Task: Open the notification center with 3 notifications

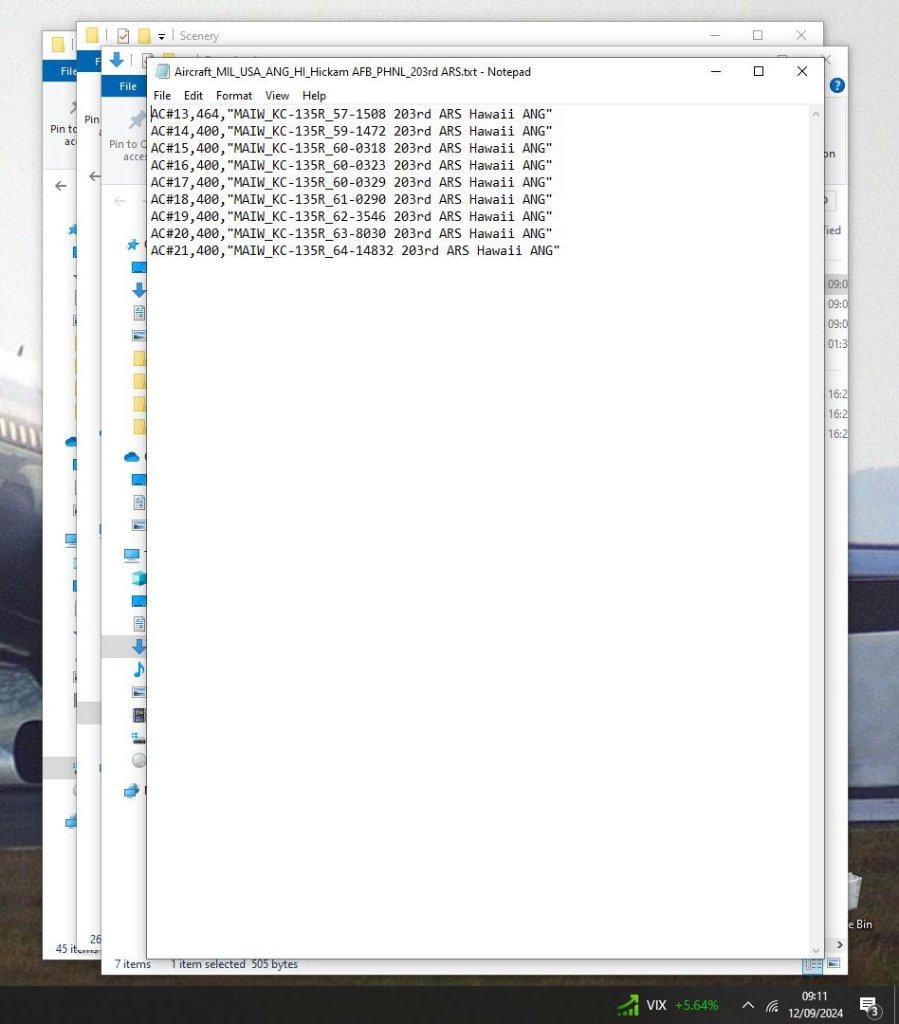Action: point(870,1006)
